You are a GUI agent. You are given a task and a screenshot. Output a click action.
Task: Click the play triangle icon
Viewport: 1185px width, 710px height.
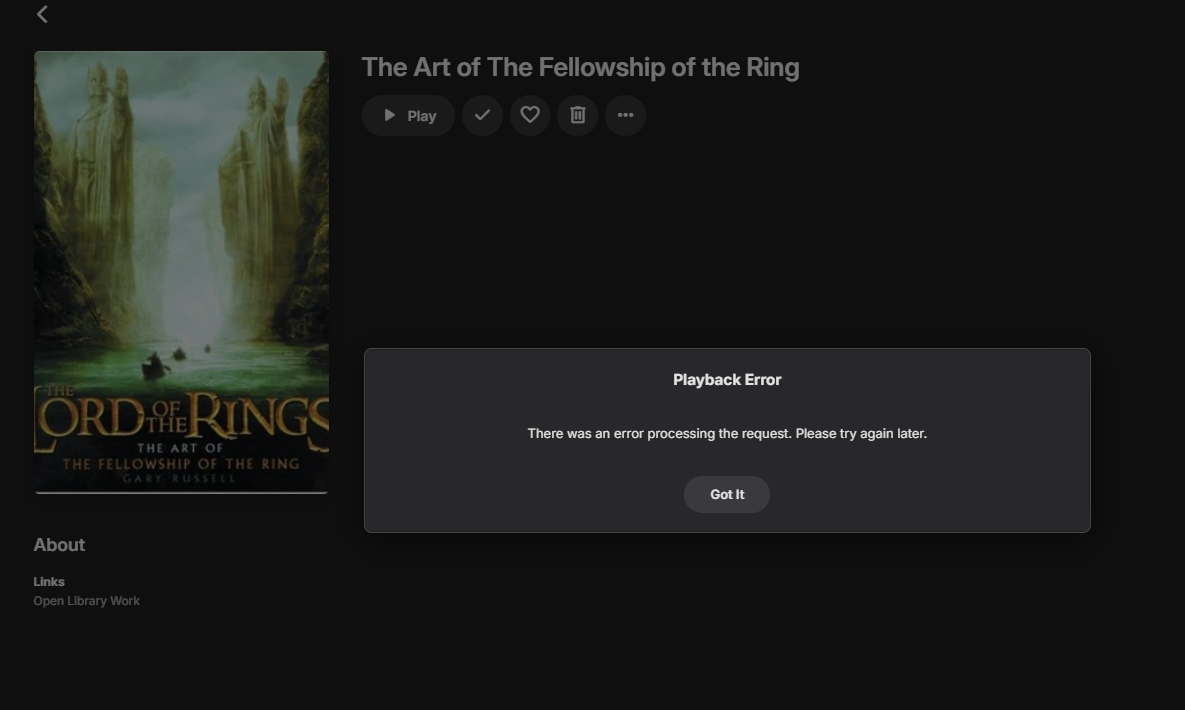[390, 116]
